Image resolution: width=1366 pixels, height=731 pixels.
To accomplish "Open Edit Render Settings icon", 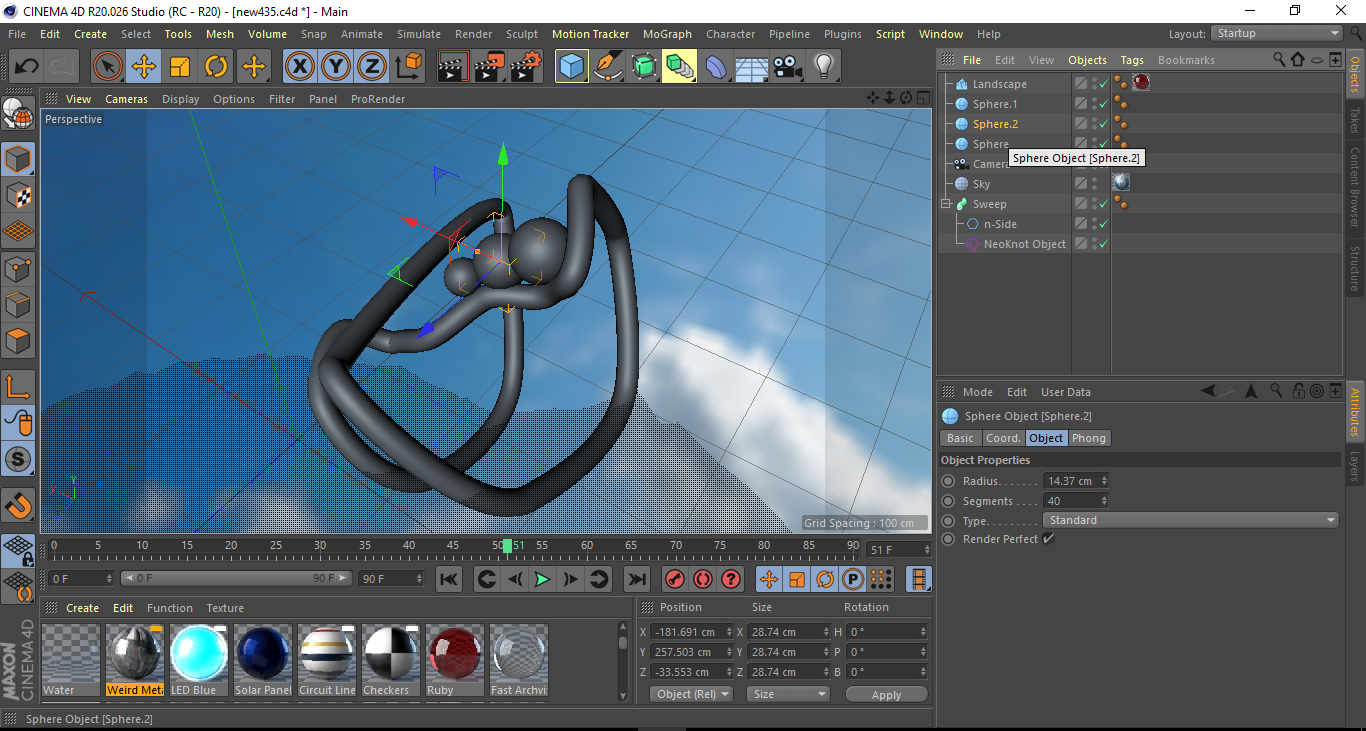I will (525, 67).
